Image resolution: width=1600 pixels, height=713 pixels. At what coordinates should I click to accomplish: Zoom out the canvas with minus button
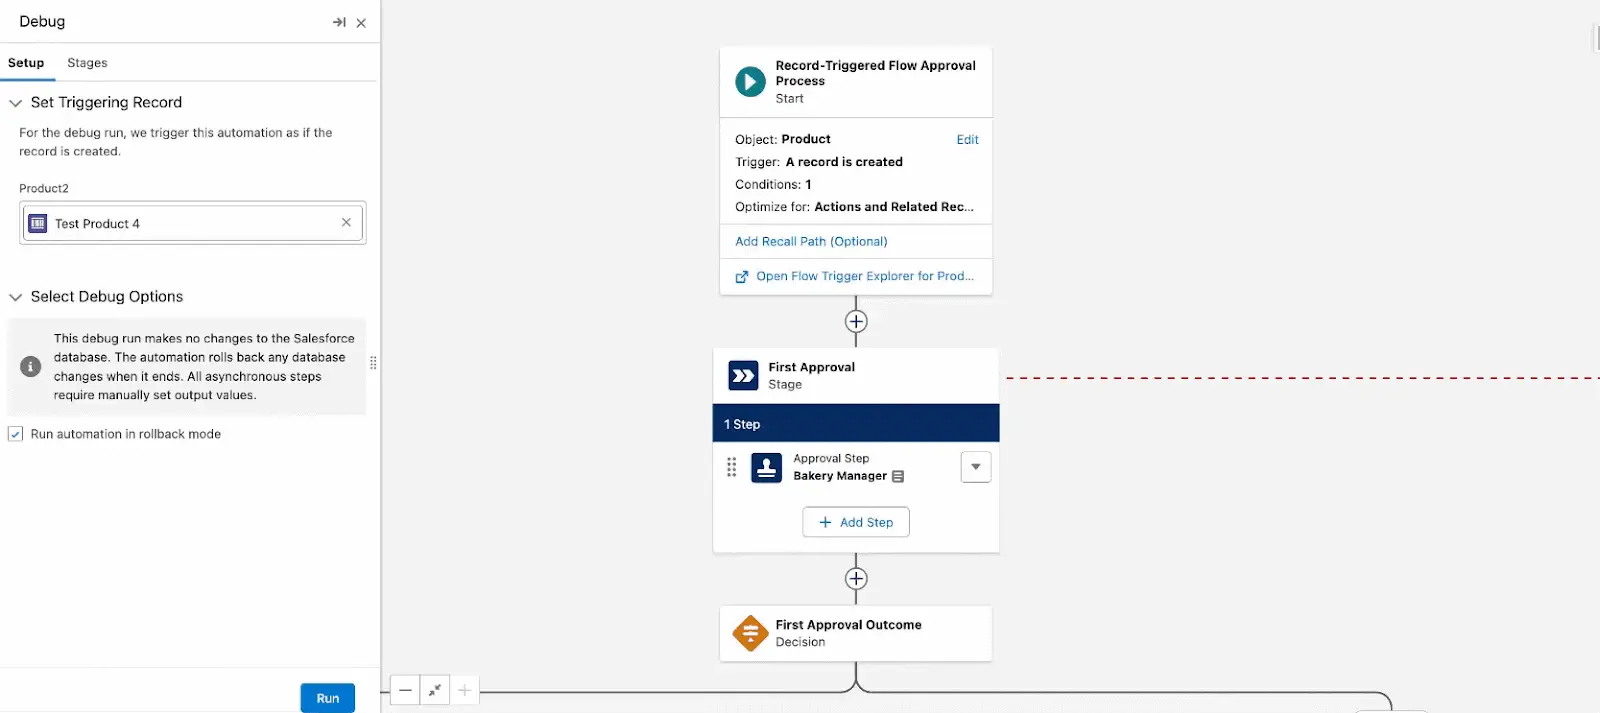click(x=405, y=690)
